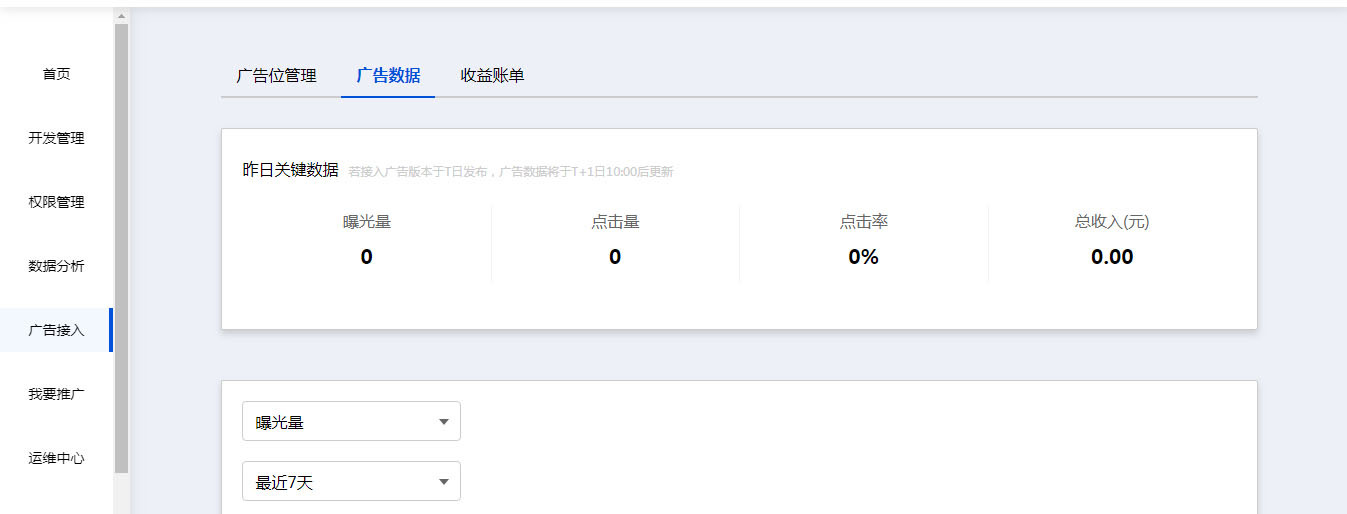Switch to the 广告位管理 tab
1347x514 pixels.
click(x=276, y=76)
